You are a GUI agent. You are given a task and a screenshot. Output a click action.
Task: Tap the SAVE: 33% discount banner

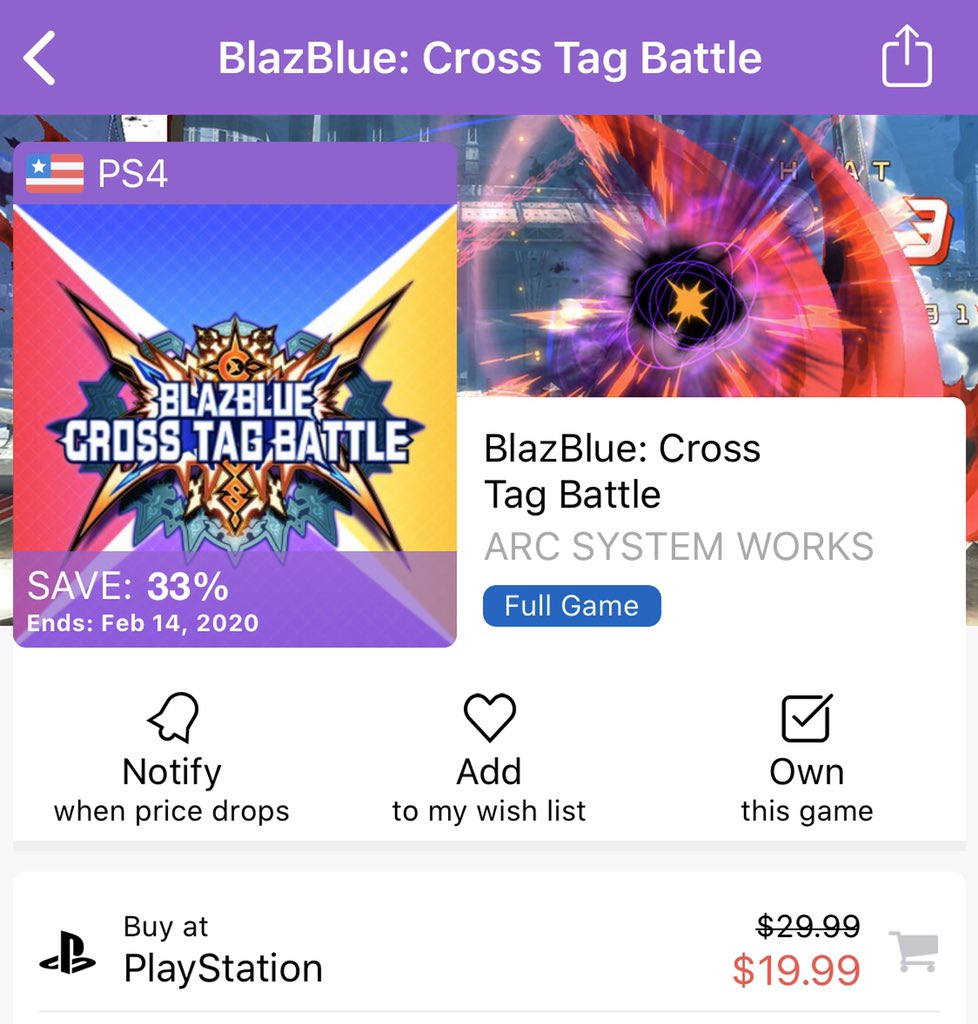click(235, 600)
